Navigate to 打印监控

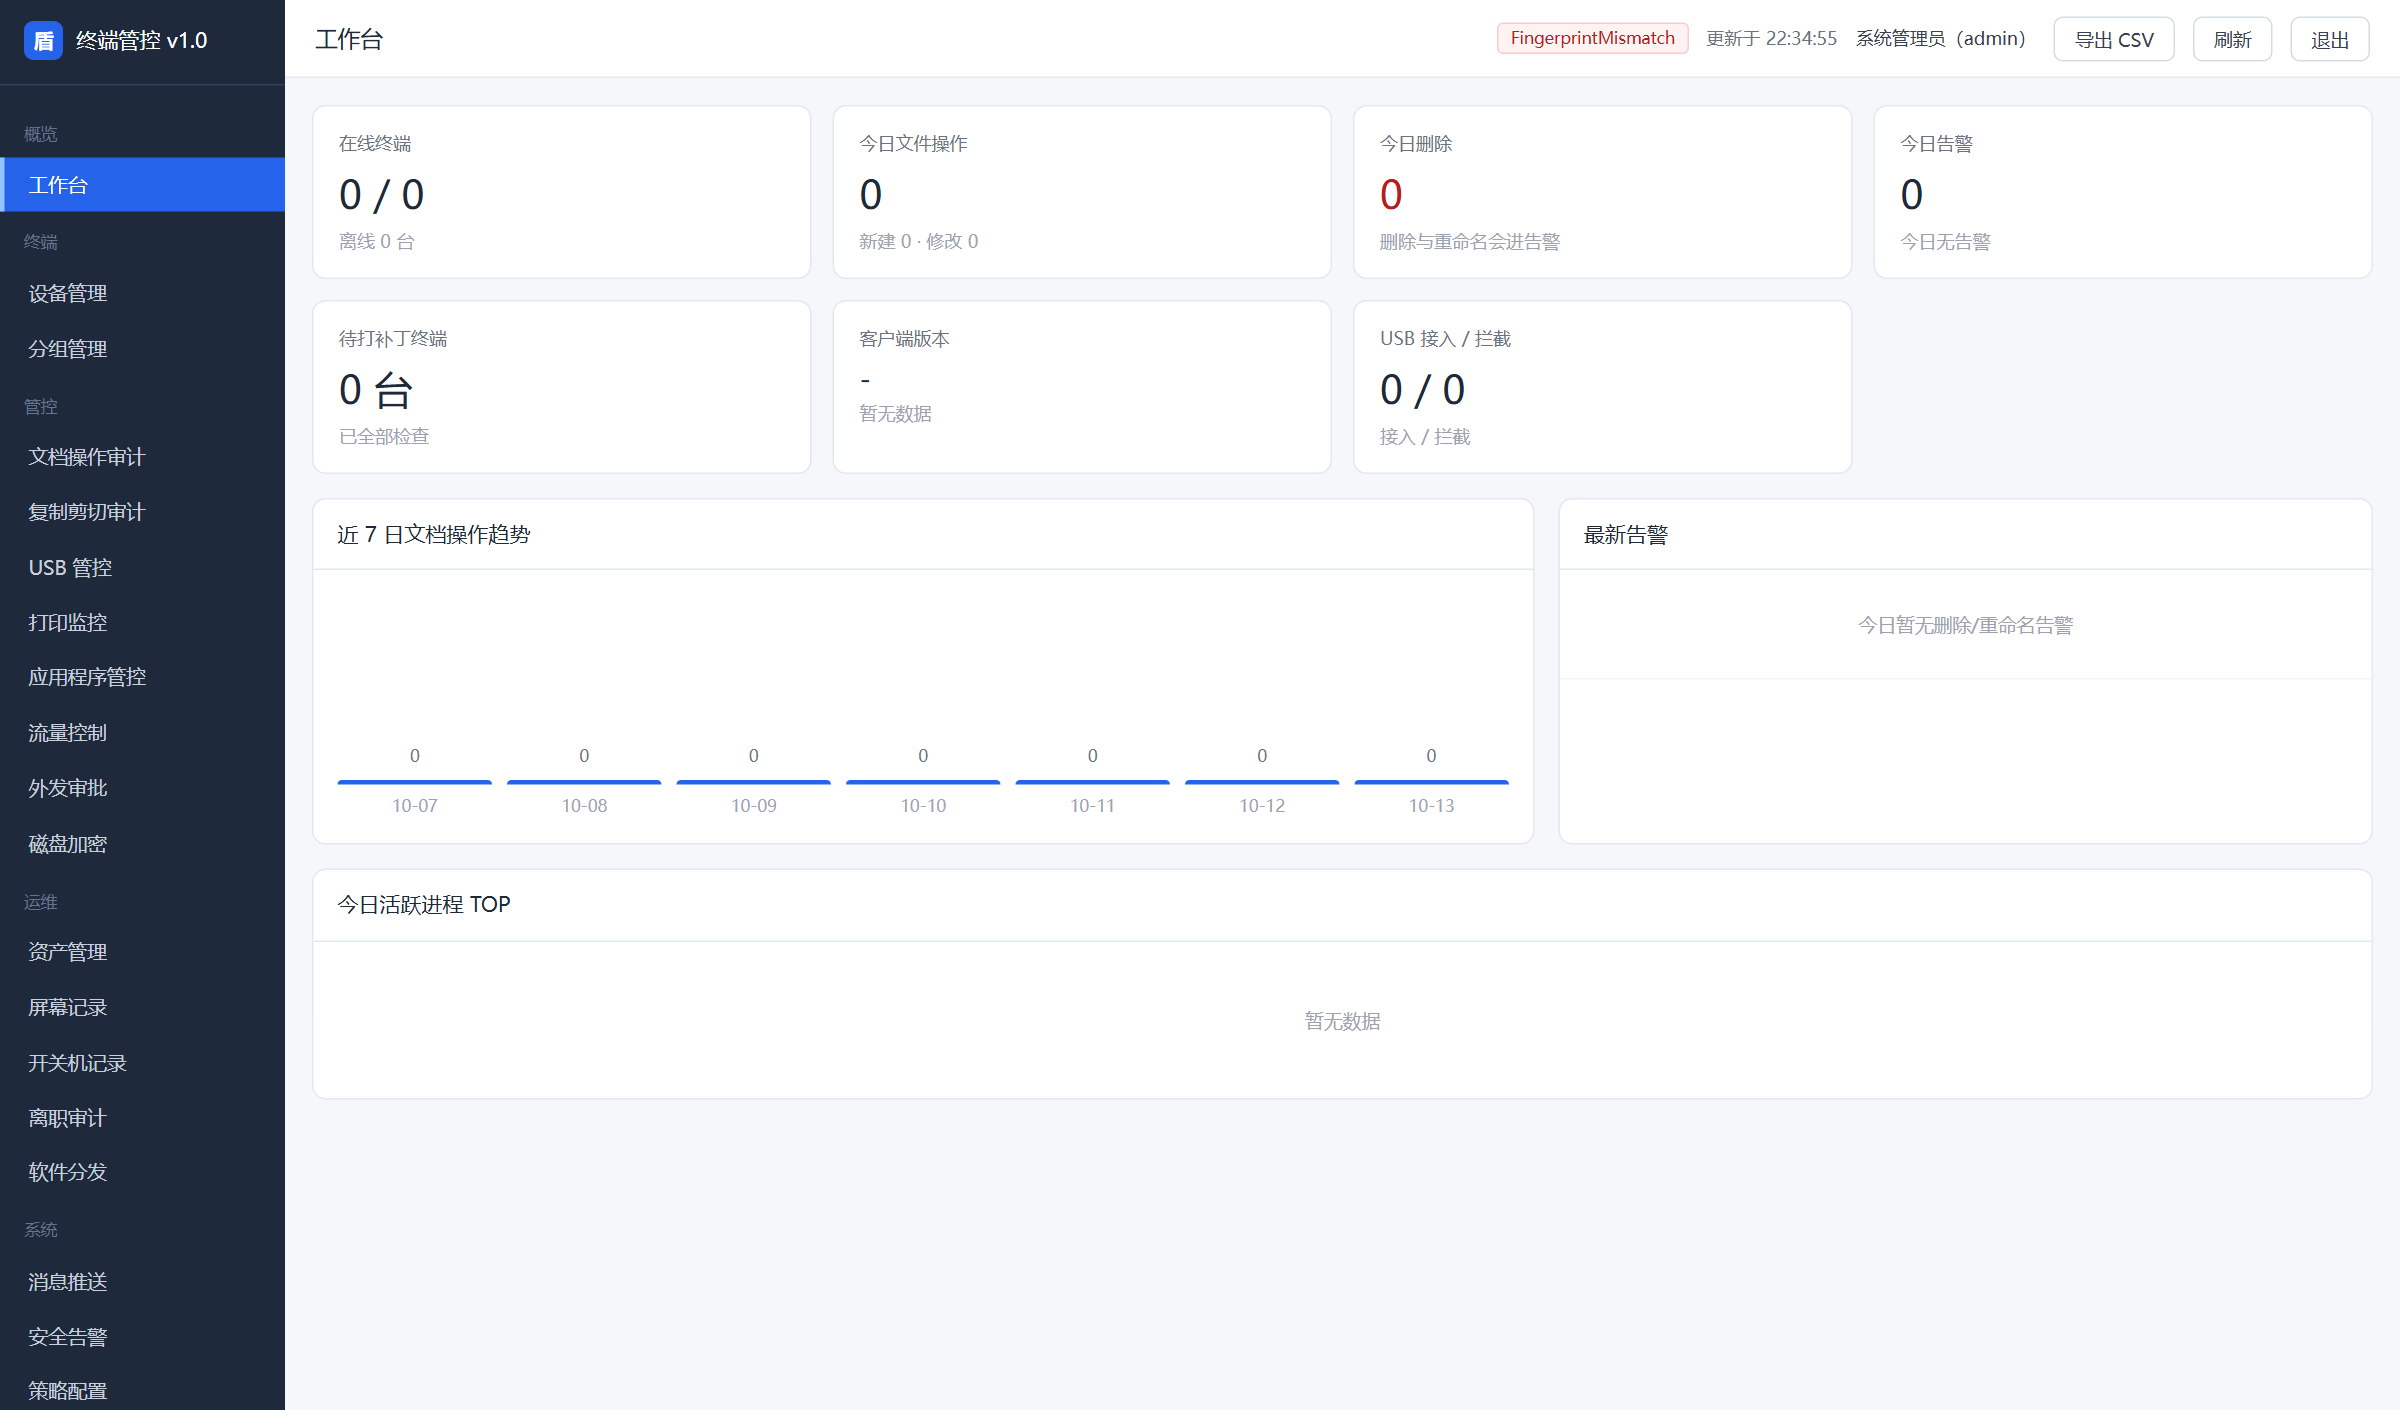pos(142,623)
